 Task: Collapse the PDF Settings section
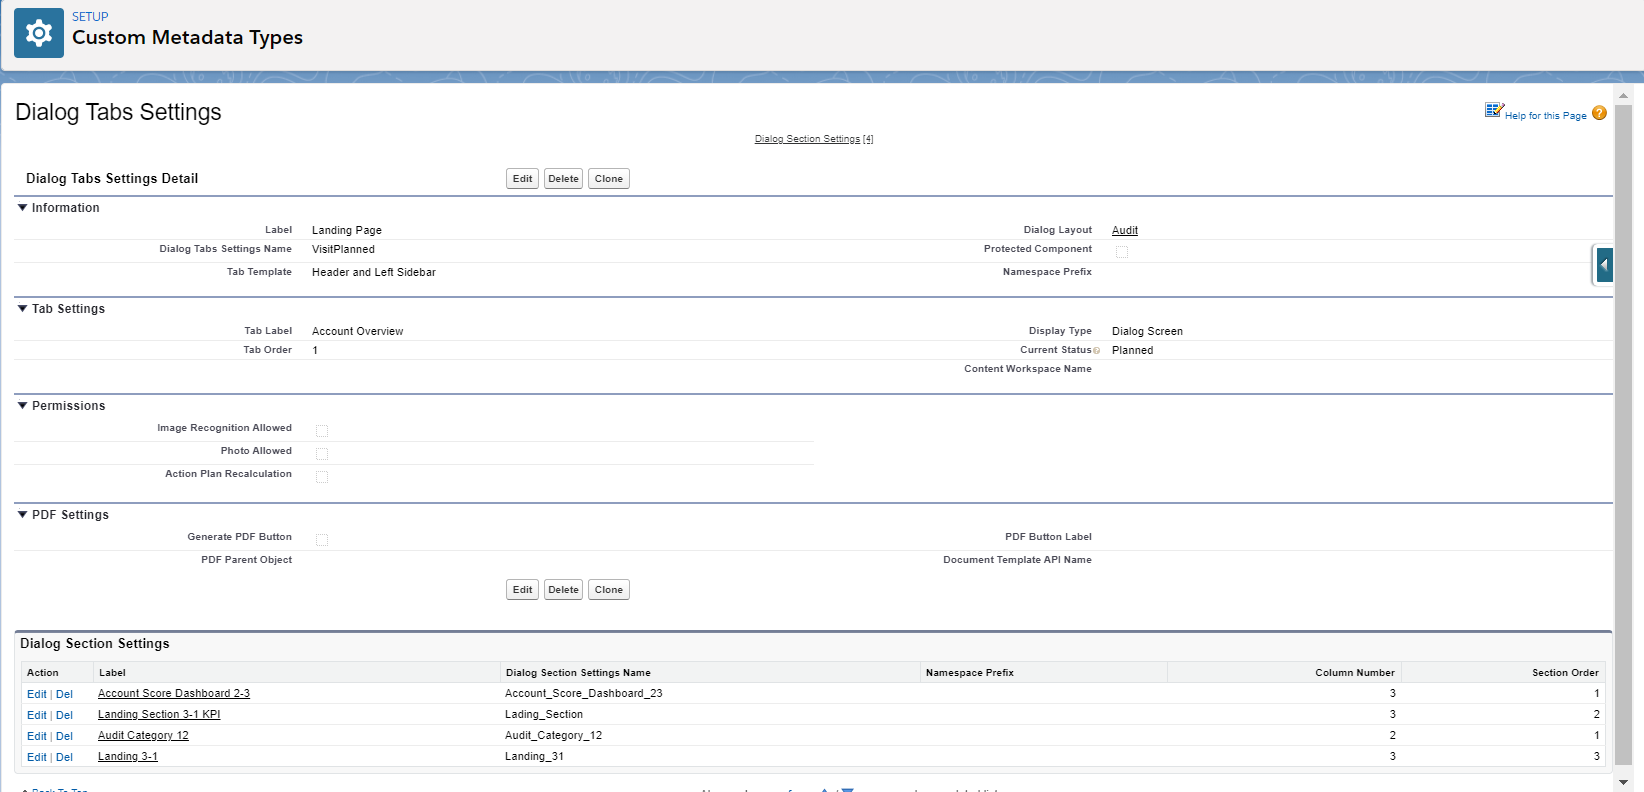(23, 515)
